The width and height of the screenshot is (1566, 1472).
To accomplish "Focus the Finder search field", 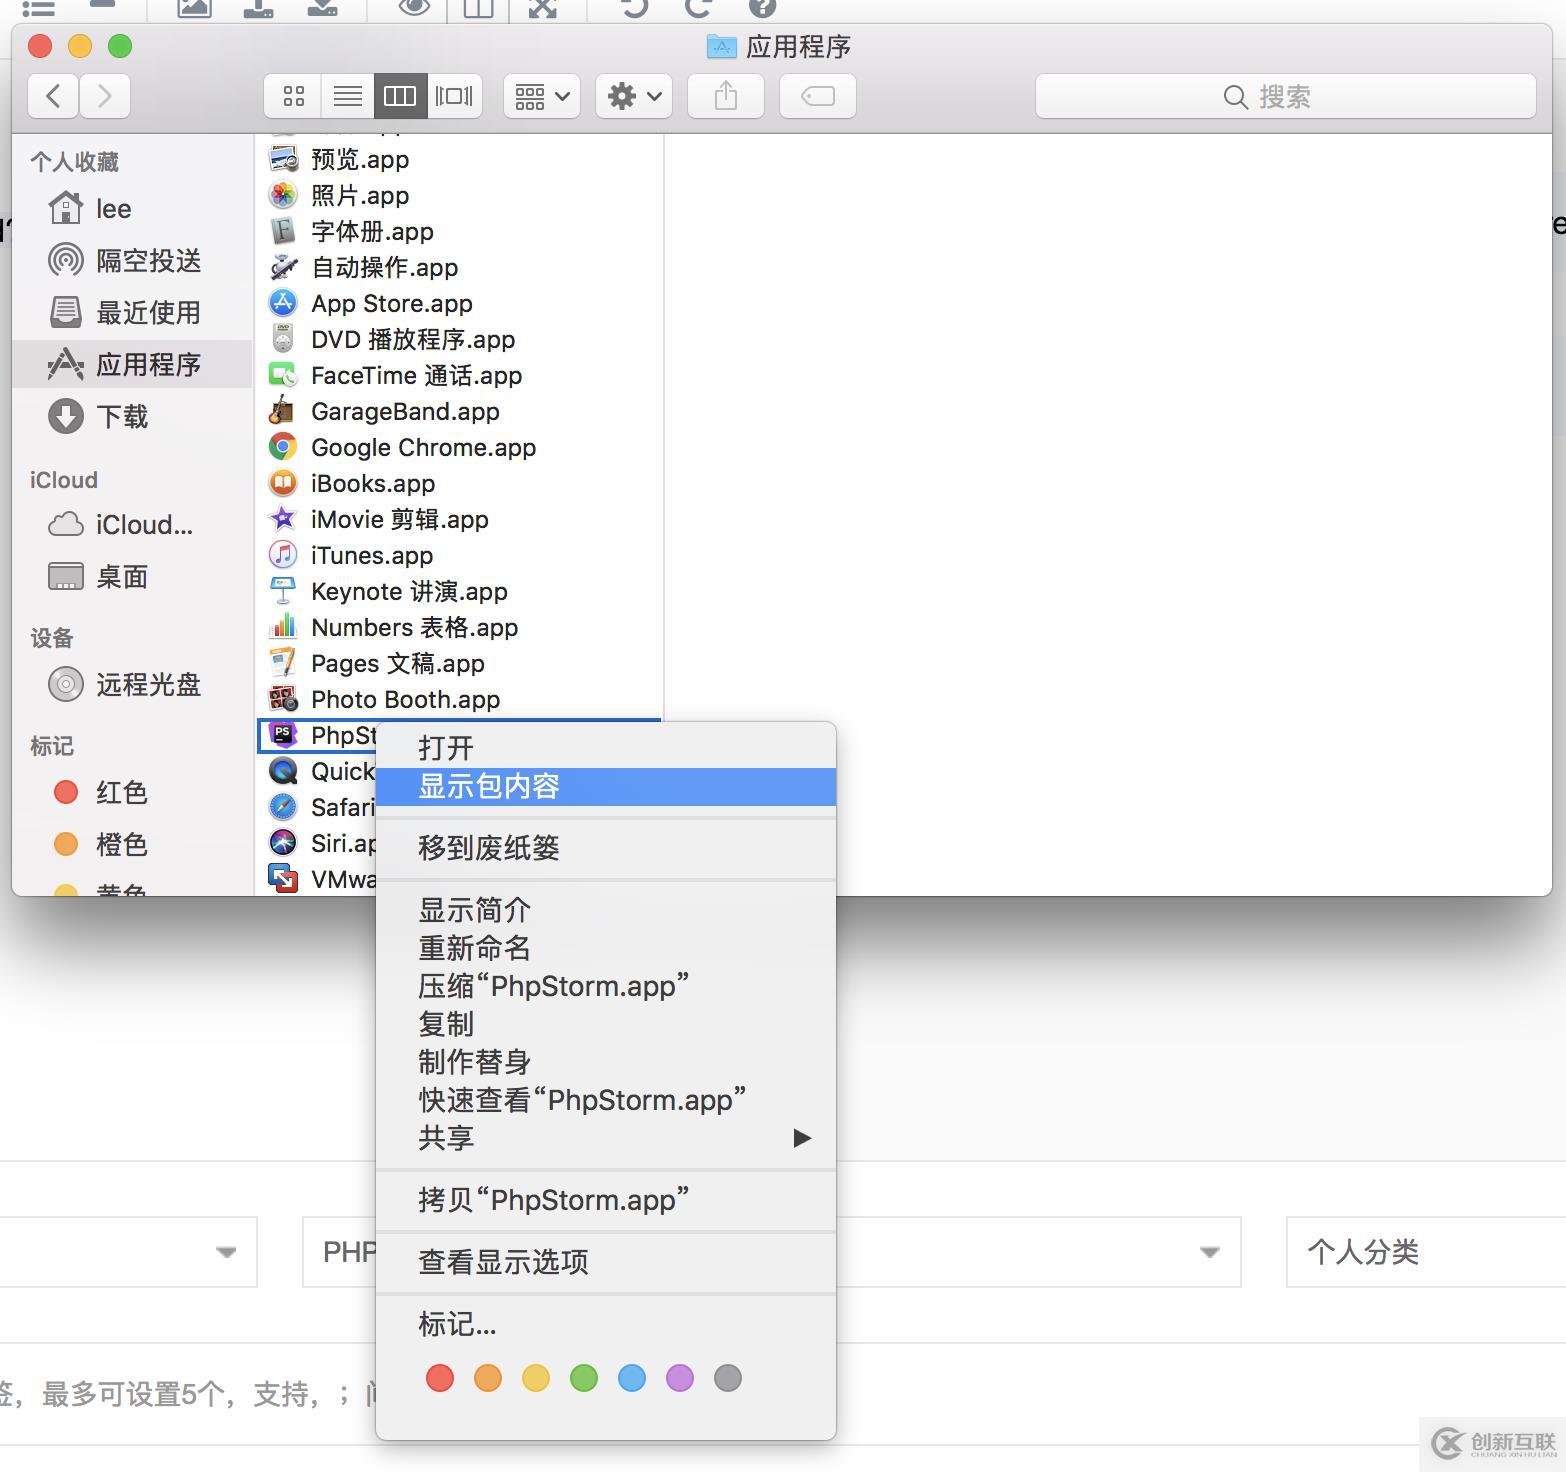I will [1285, 96].
